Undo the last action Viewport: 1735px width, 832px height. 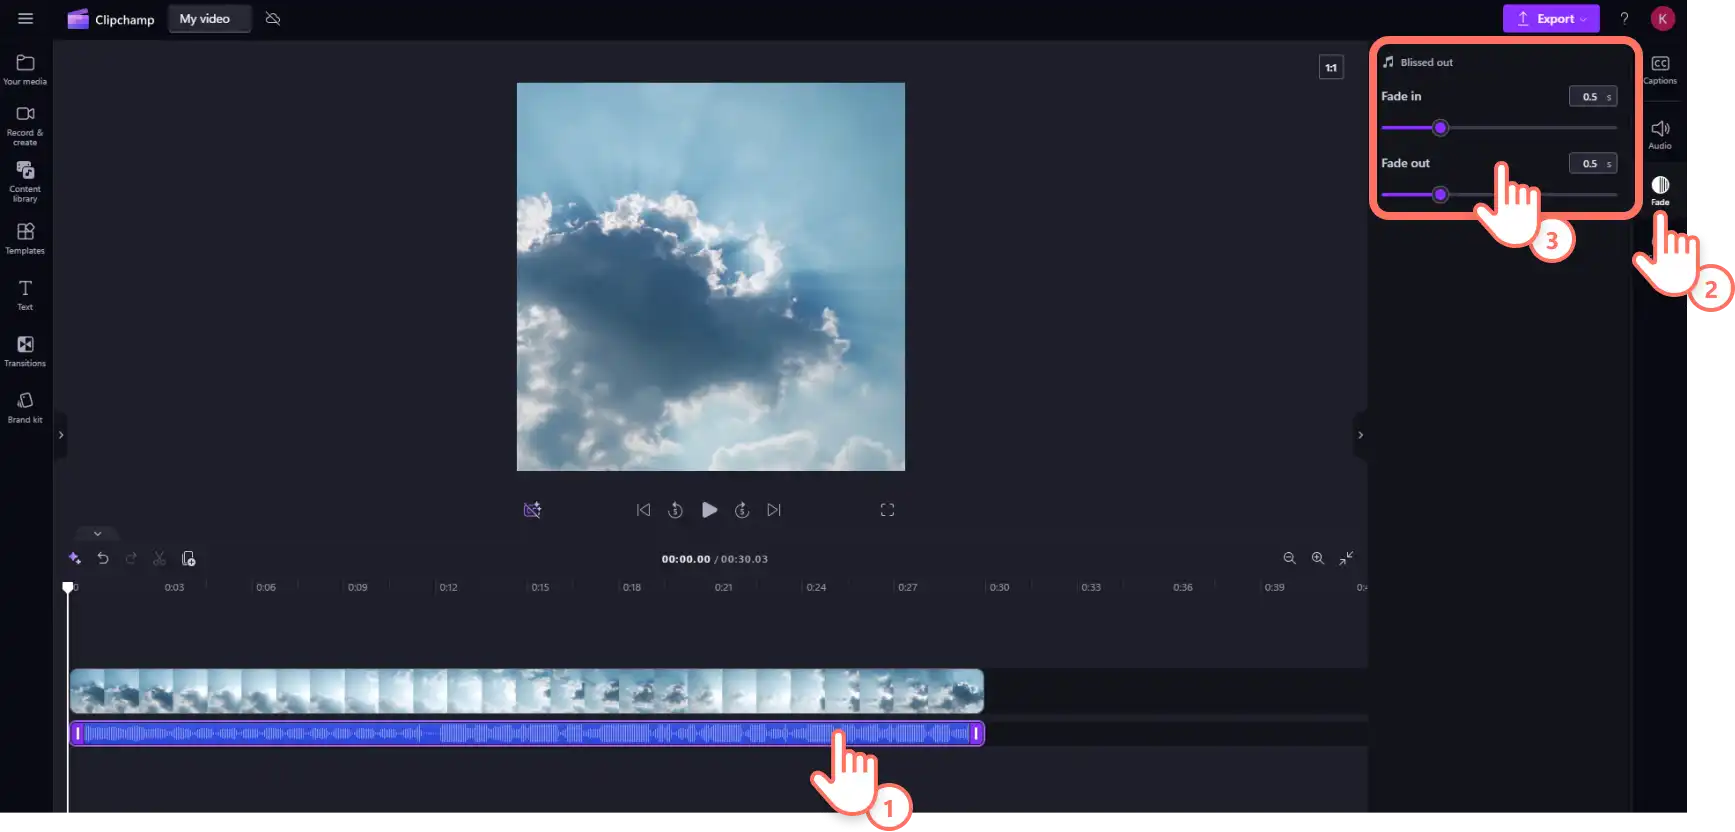103,558
